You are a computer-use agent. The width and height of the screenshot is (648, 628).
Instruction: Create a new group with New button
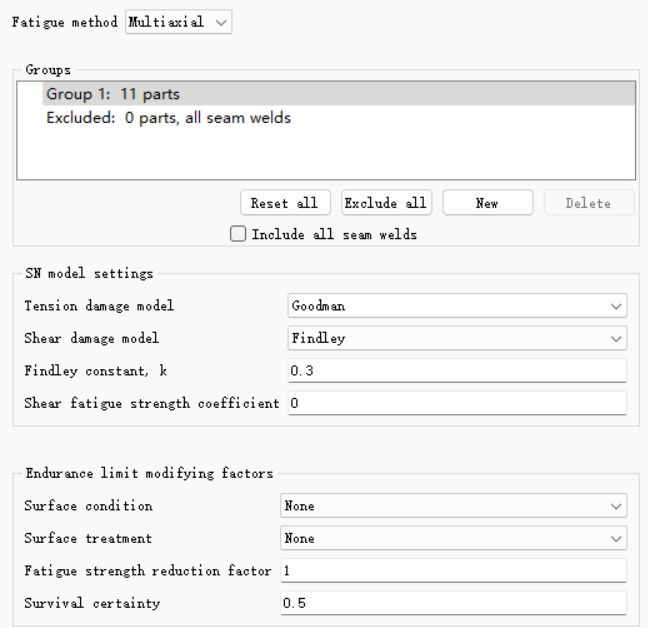(488, 203)
